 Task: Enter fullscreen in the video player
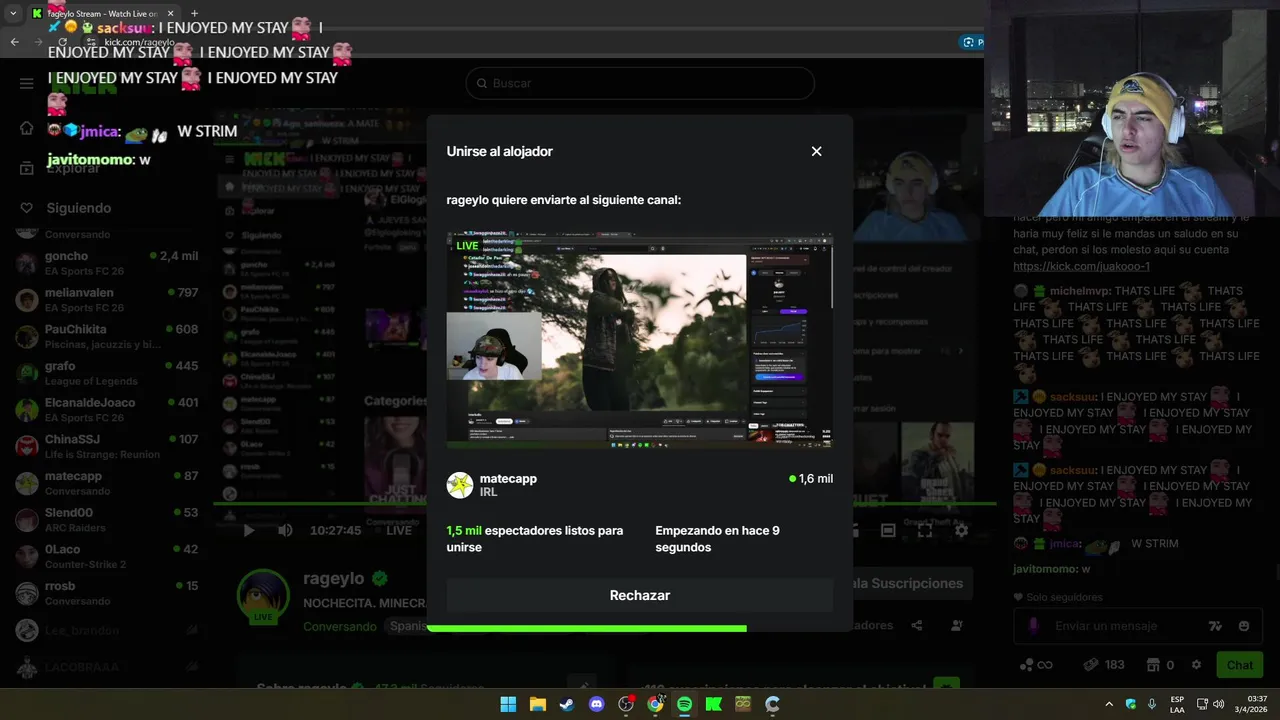[x=924, y=531]
